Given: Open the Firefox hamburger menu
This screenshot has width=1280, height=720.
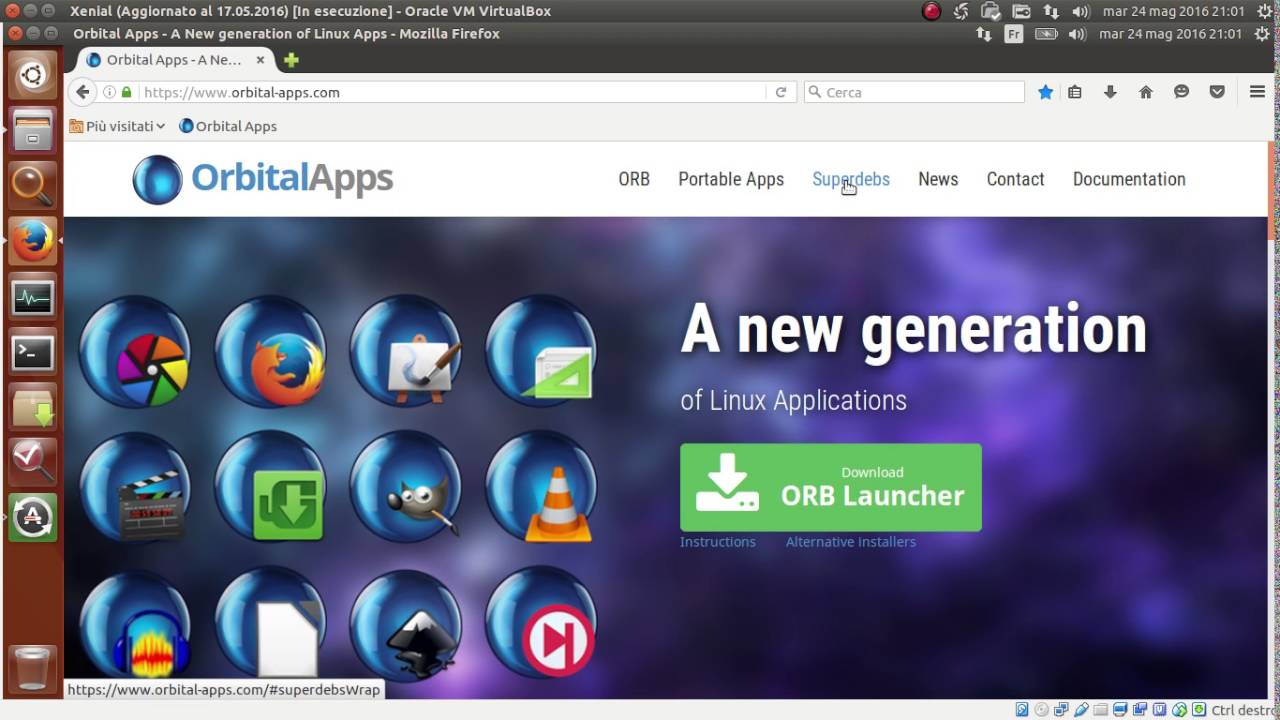Looking at the screenshot, I should coord(1258,92).
